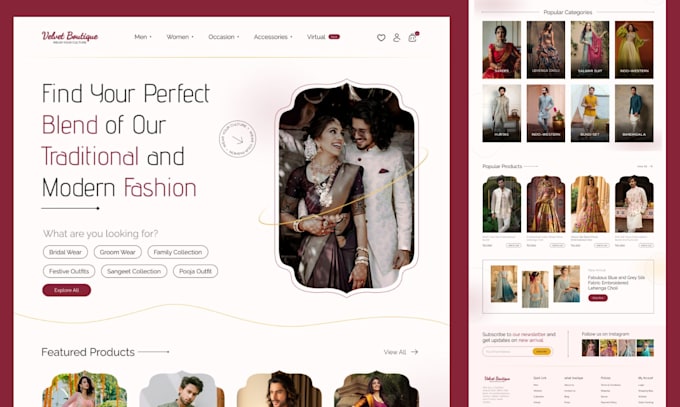Image resolution: width=680 pixels, height=407 pixels.
Task: Open second Featured Products card, man with short hair
Action: (182, 389)
